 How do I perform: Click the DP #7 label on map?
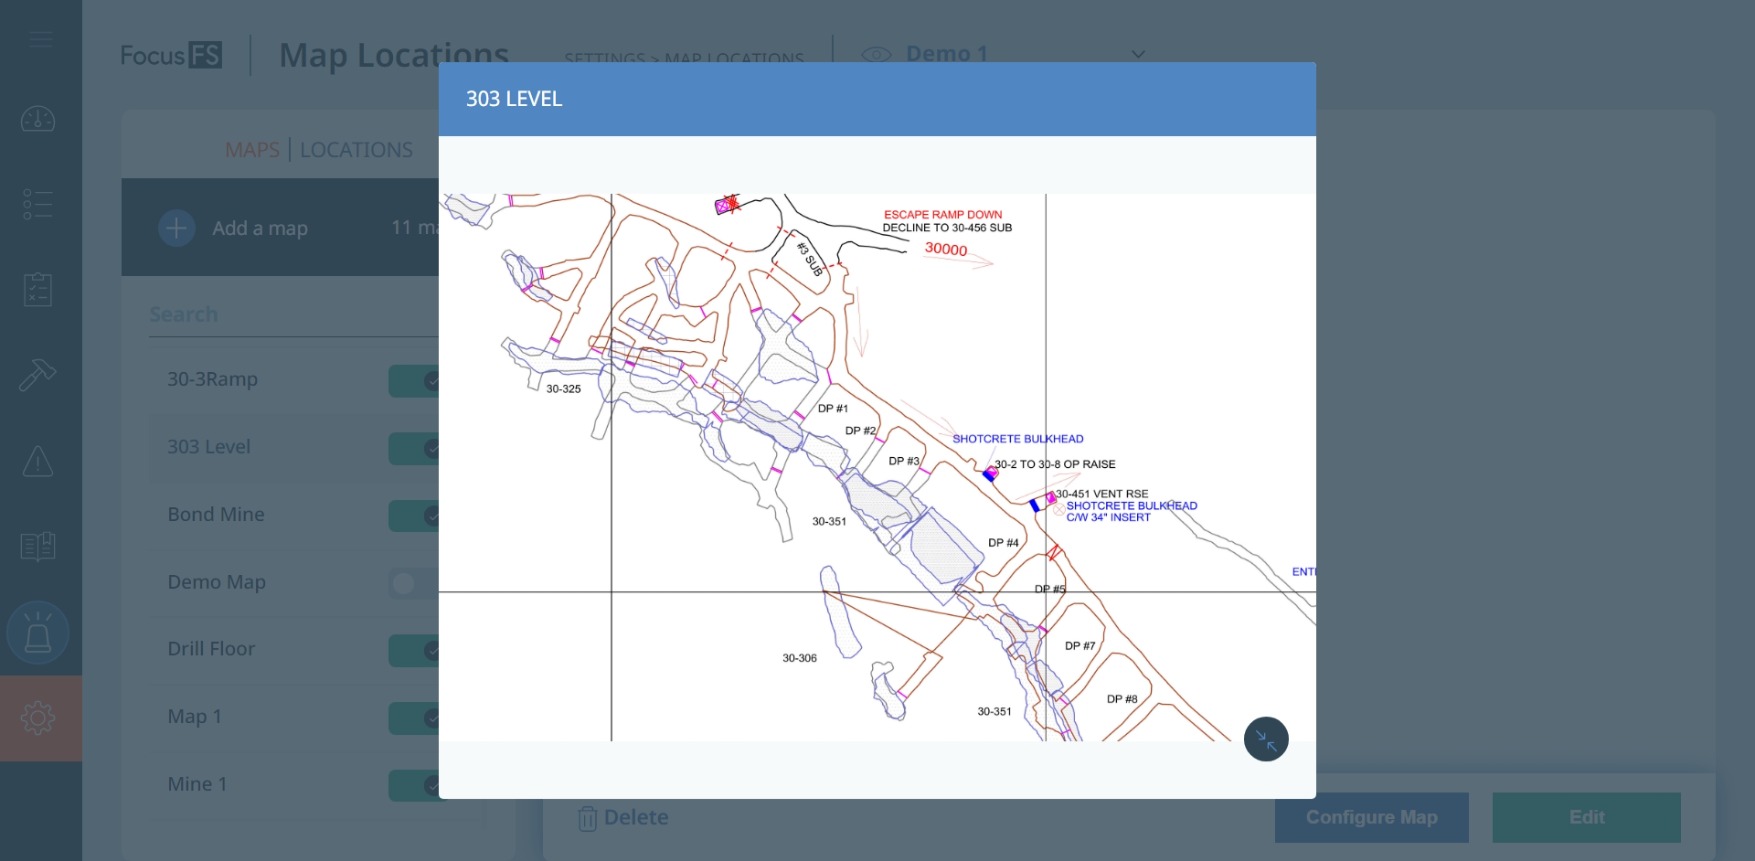[1080, 646]
